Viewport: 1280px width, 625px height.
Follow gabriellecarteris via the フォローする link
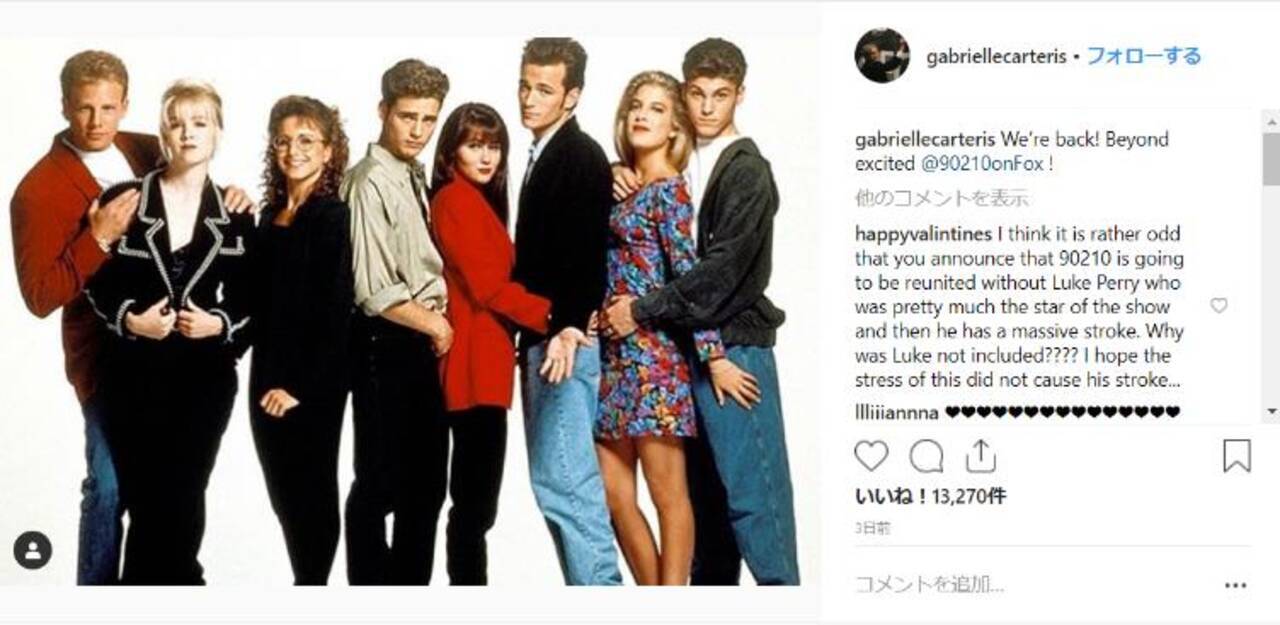point(1144,56)
